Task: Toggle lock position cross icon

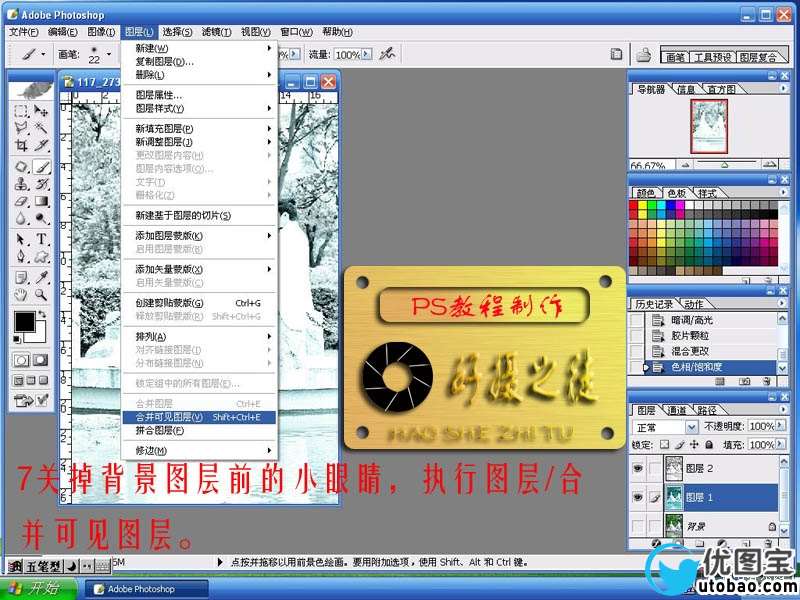Action: [x=694, y=444]
